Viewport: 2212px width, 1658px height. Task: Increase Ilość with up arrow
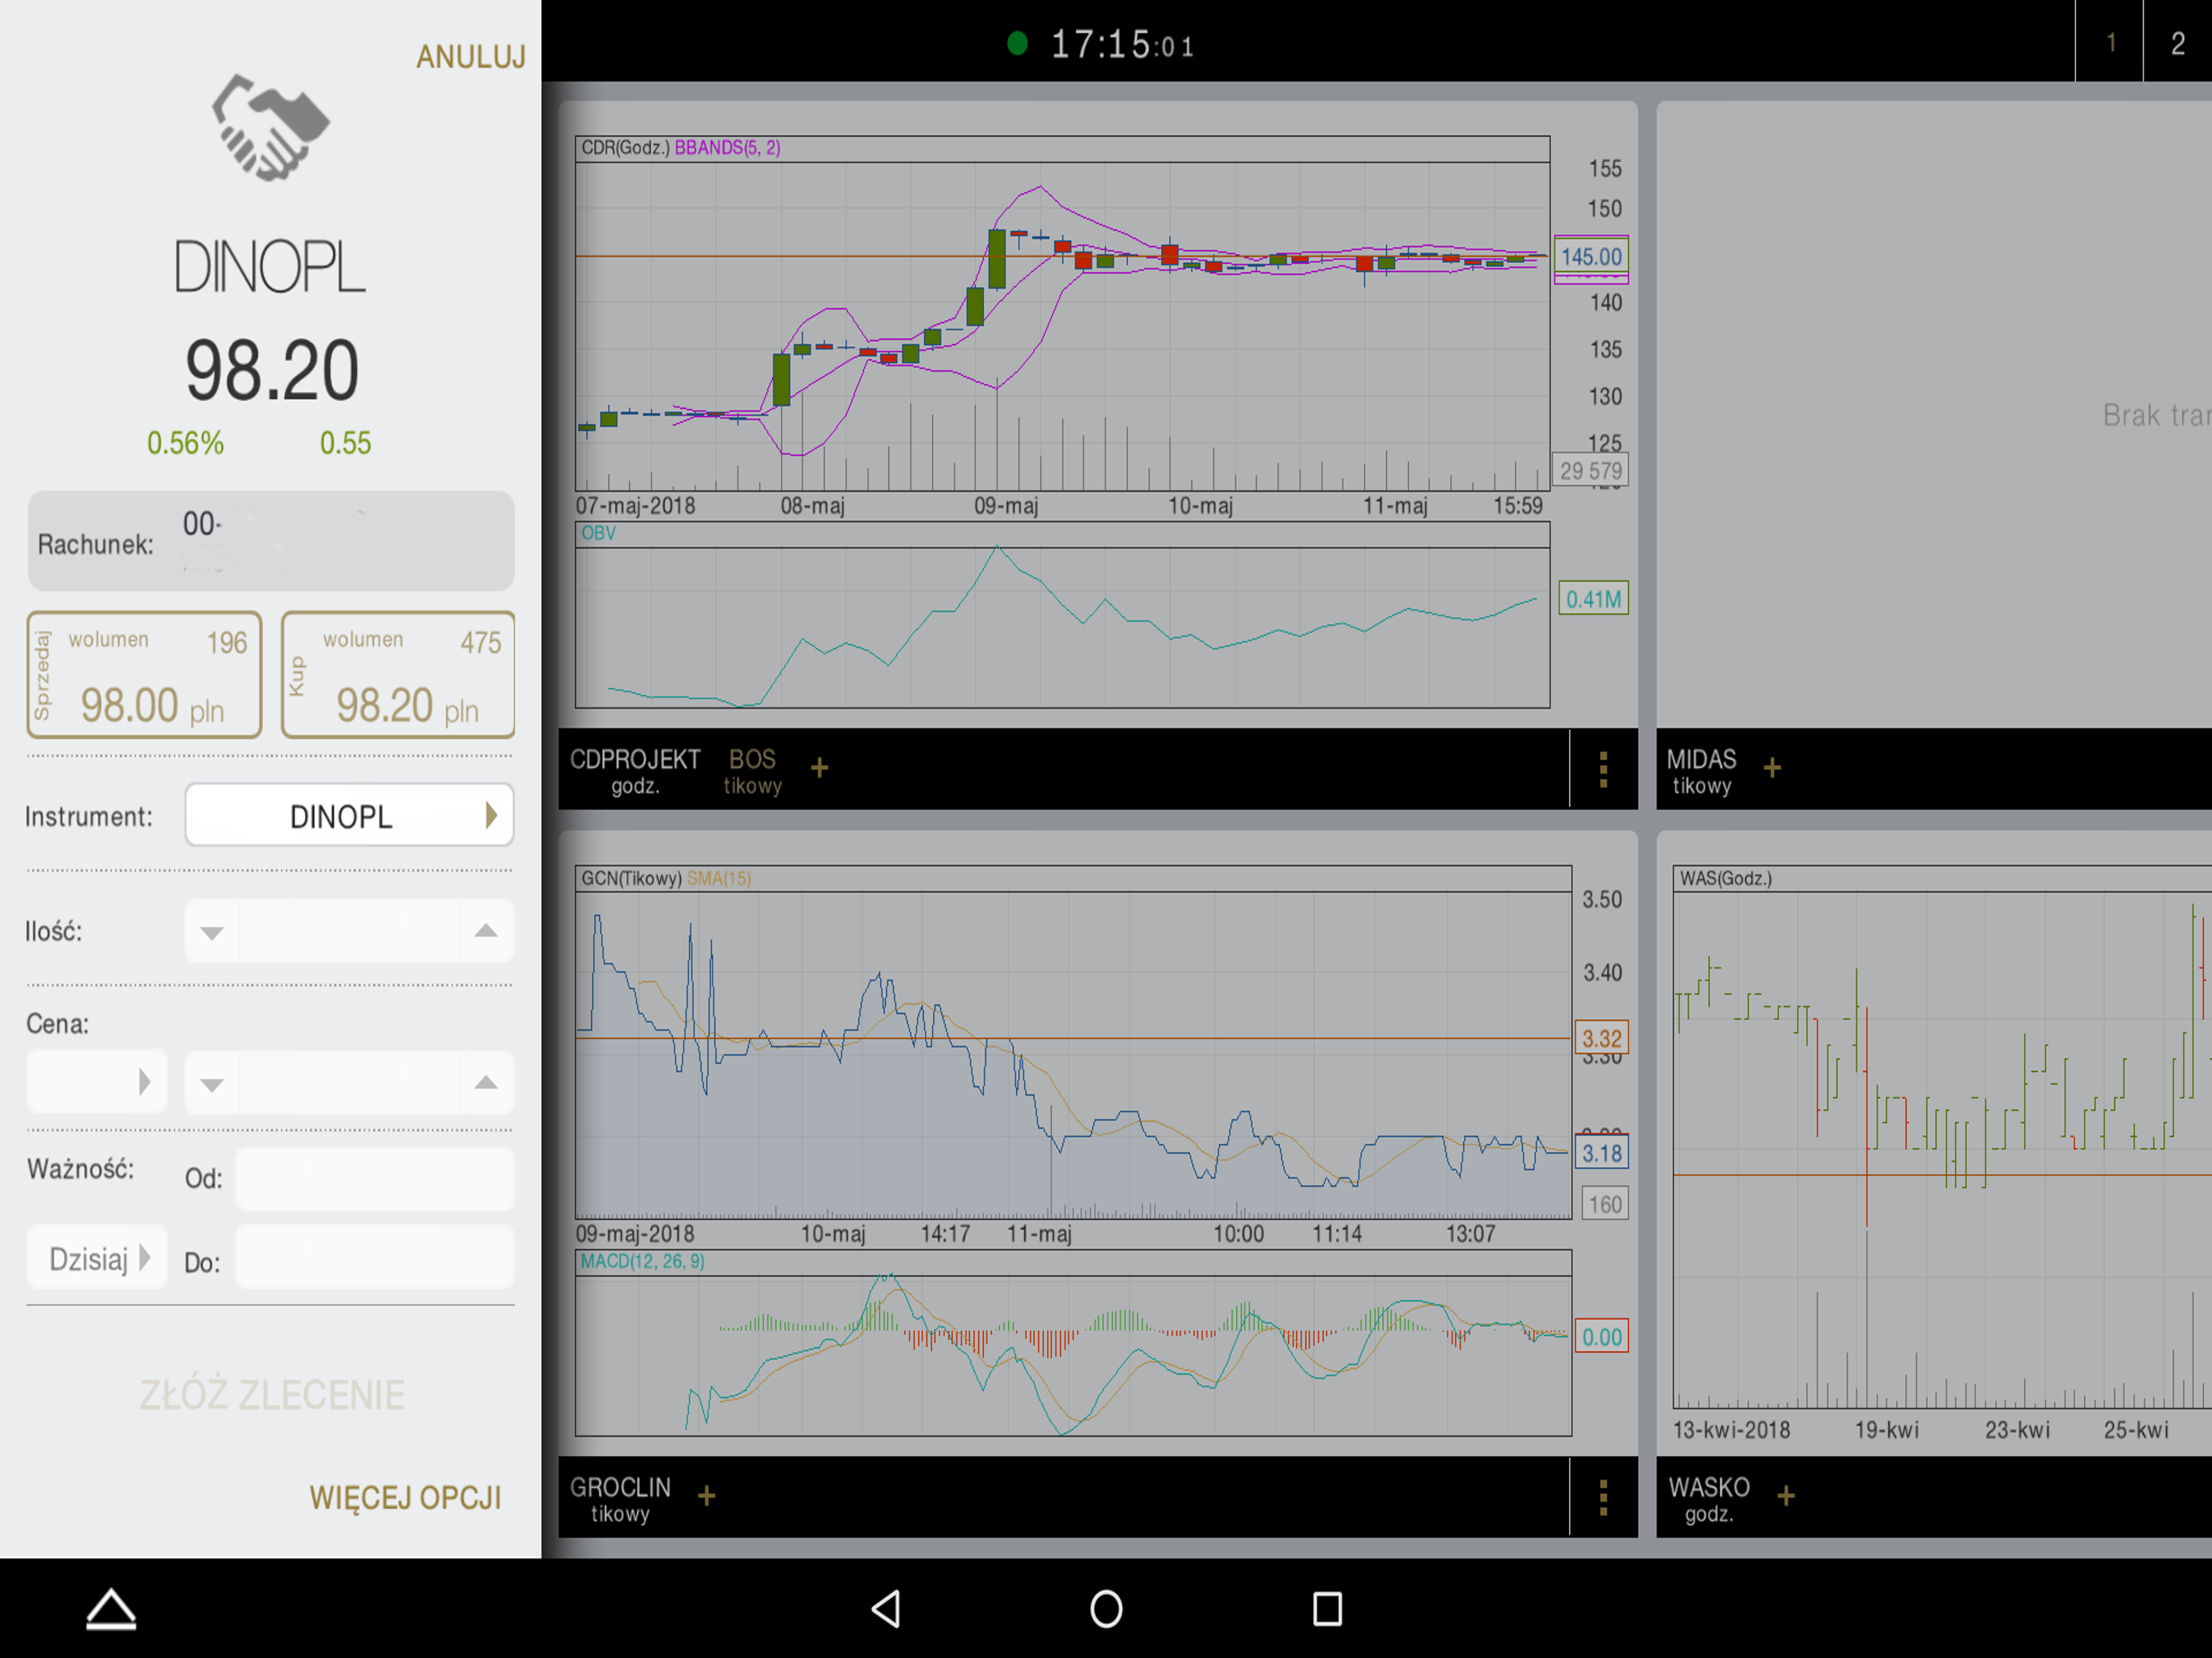486,932
